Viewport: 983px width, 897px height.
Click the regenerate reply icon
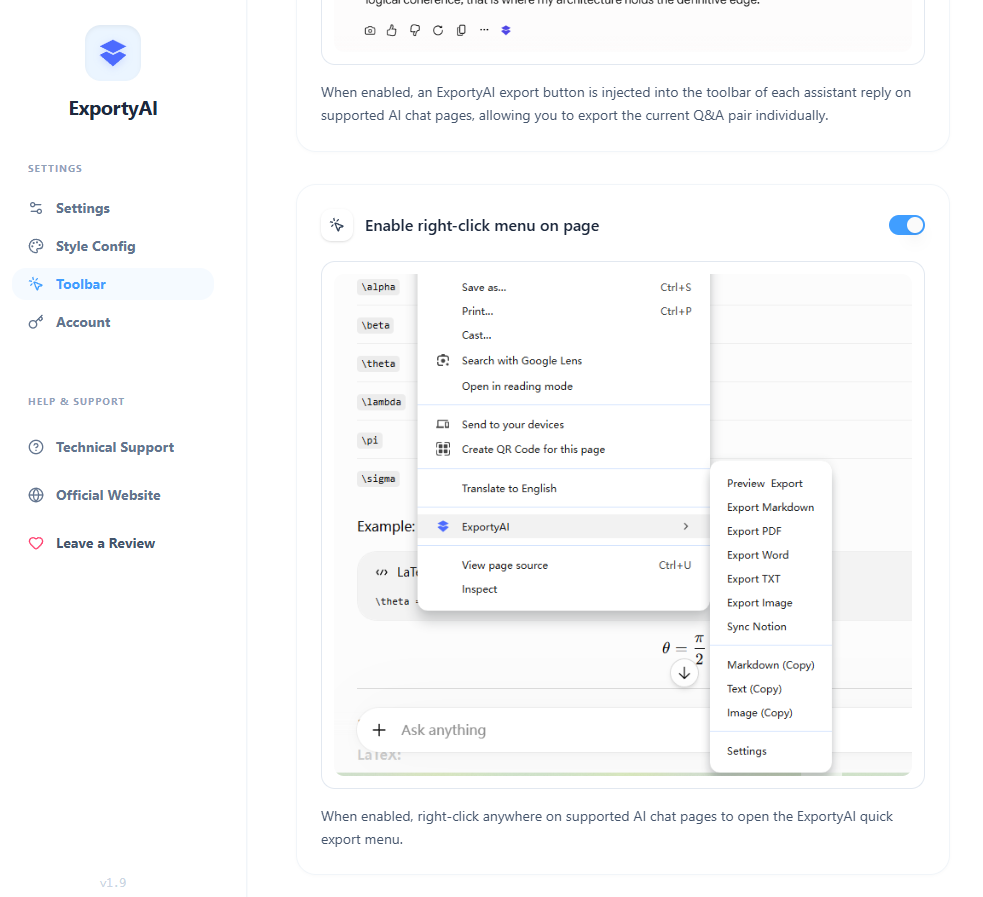coord(438,30)
